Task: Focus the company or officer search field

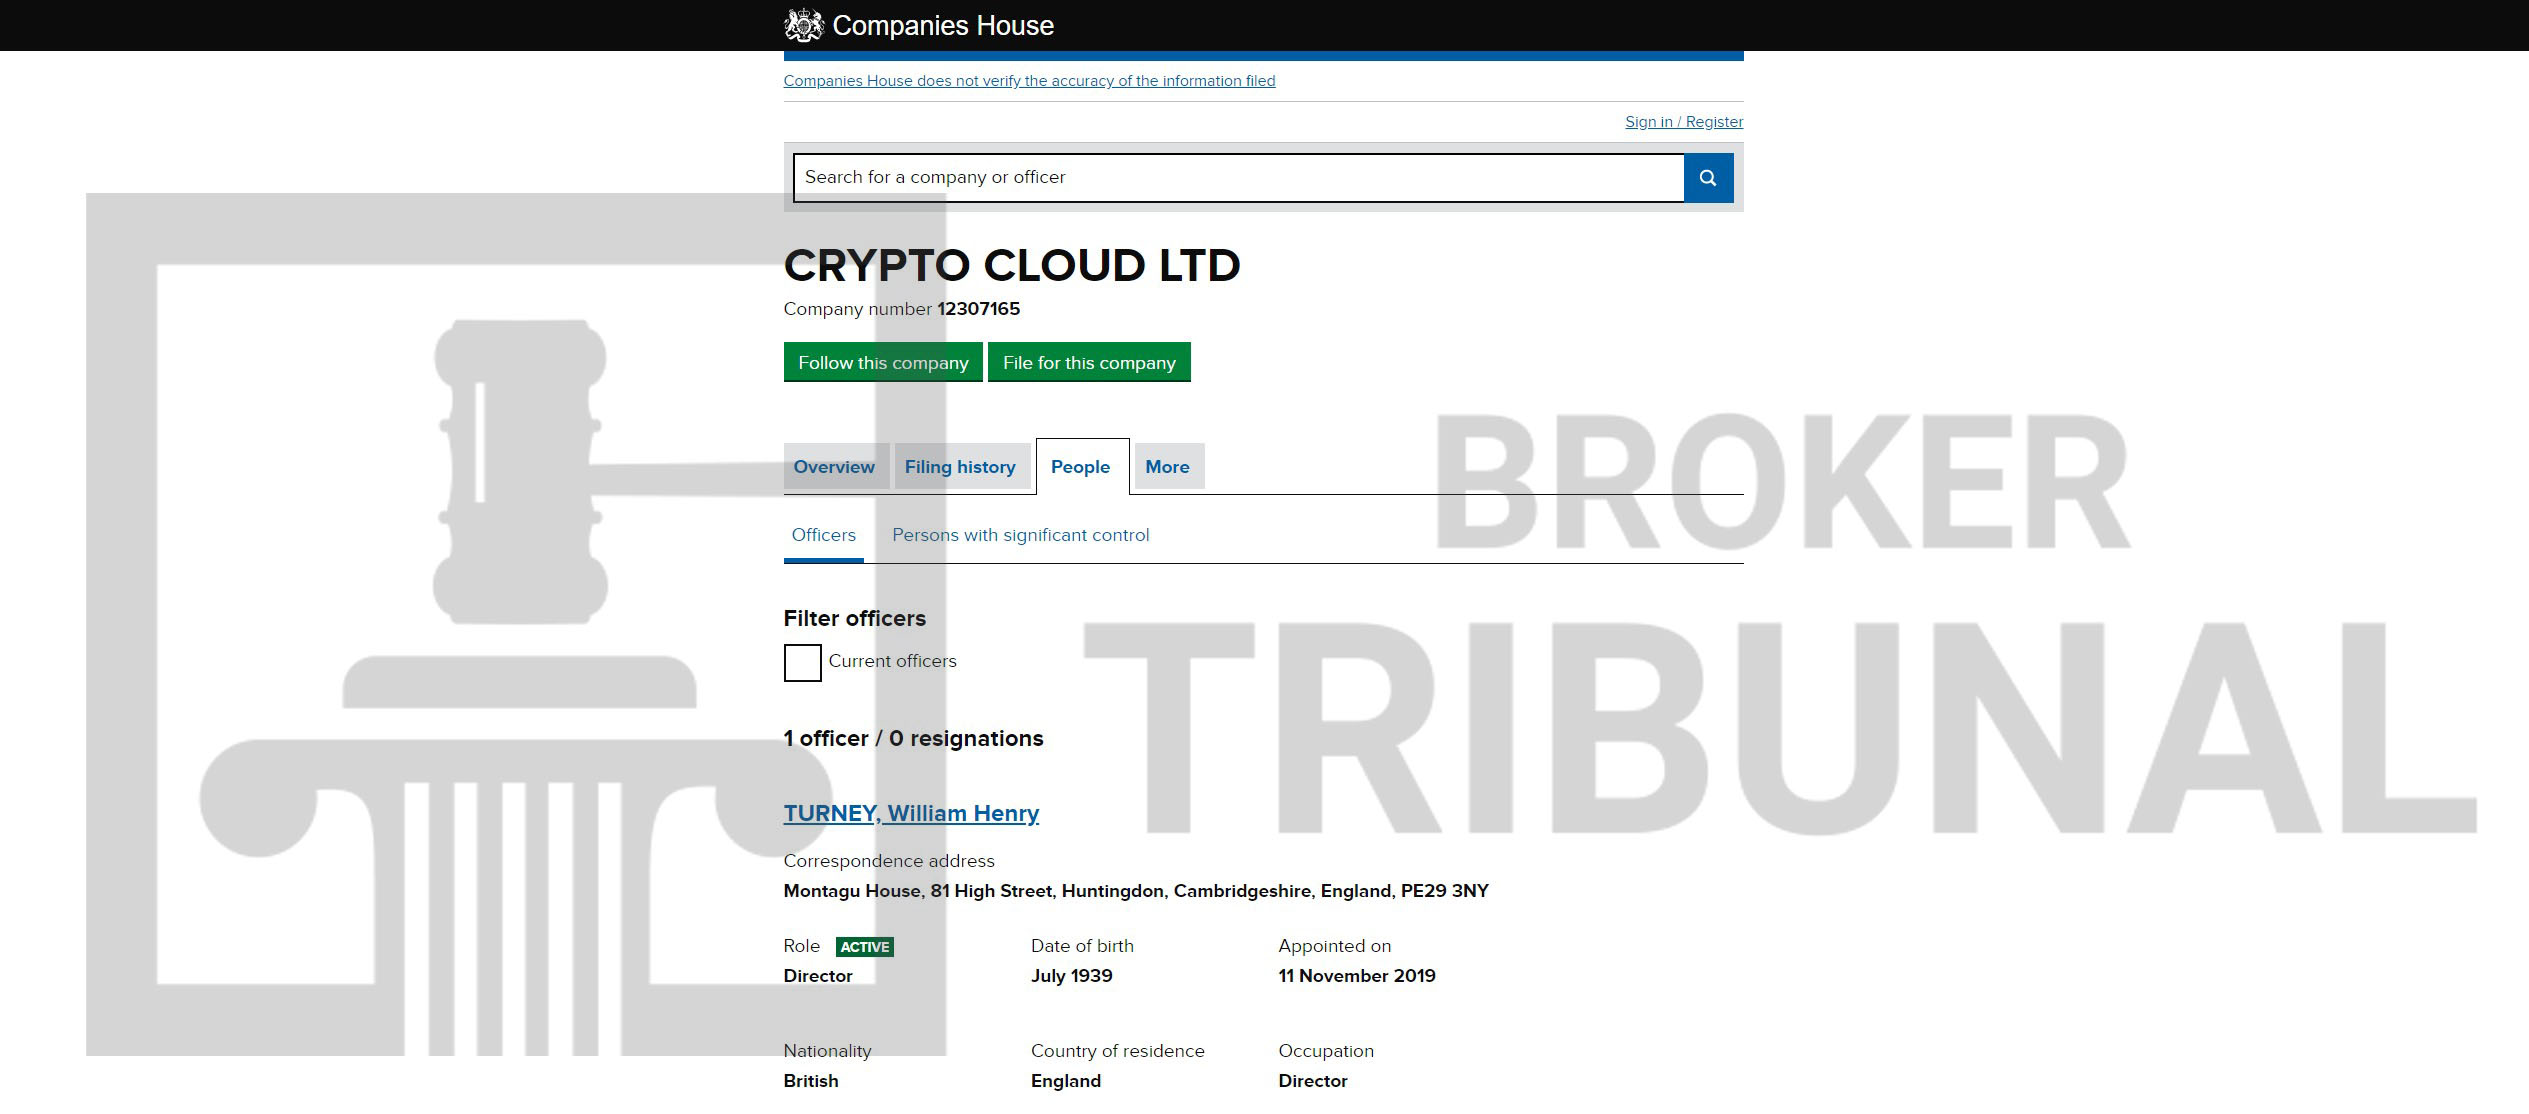Action: coord(1238,177)
